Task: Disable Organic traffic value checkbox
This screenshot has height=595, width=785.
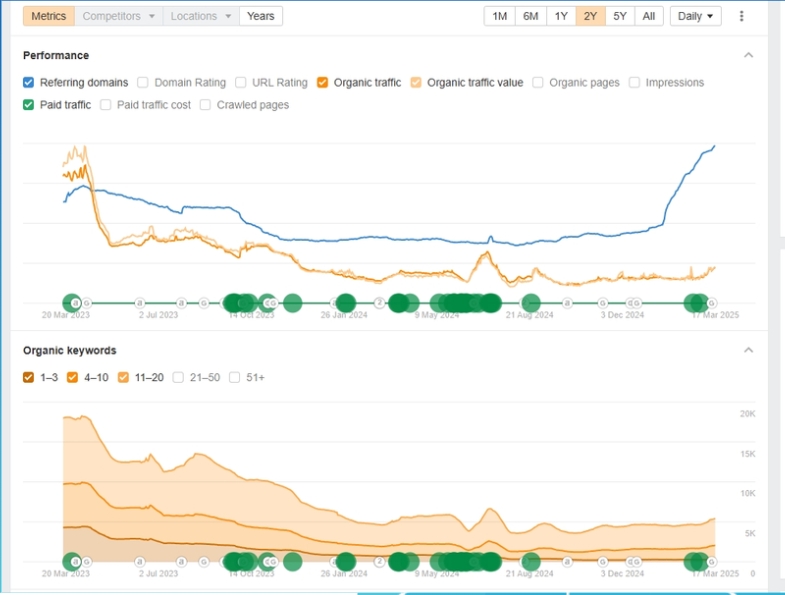Action: point(416,82)
